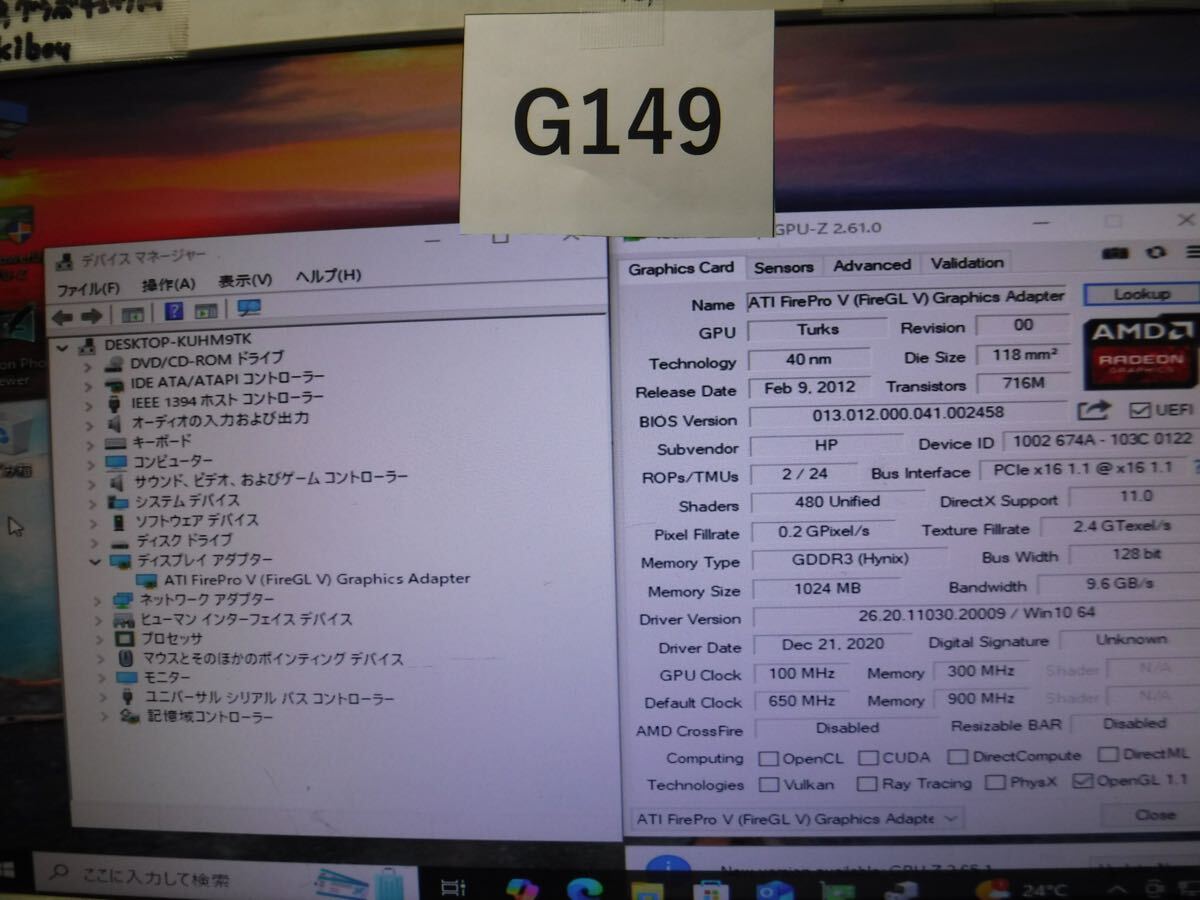Click the ネットワーク アダプター category icon

(123, 600)
